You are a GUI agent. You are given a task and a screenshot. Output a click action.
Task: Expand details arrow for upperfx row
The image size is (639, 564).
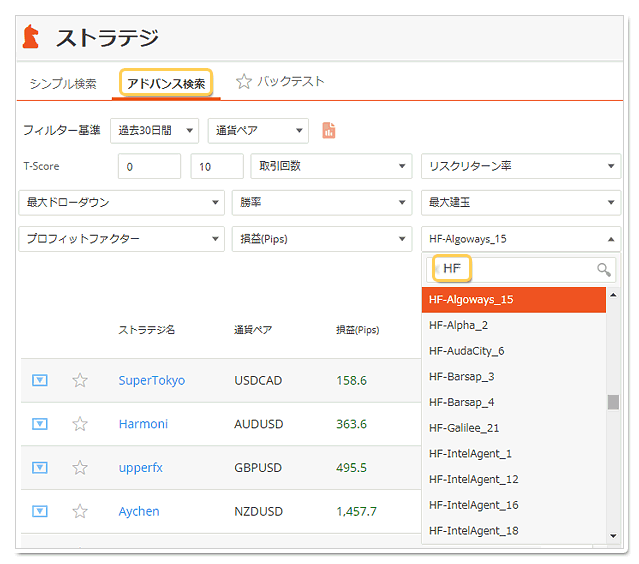(x=40, y=467)
